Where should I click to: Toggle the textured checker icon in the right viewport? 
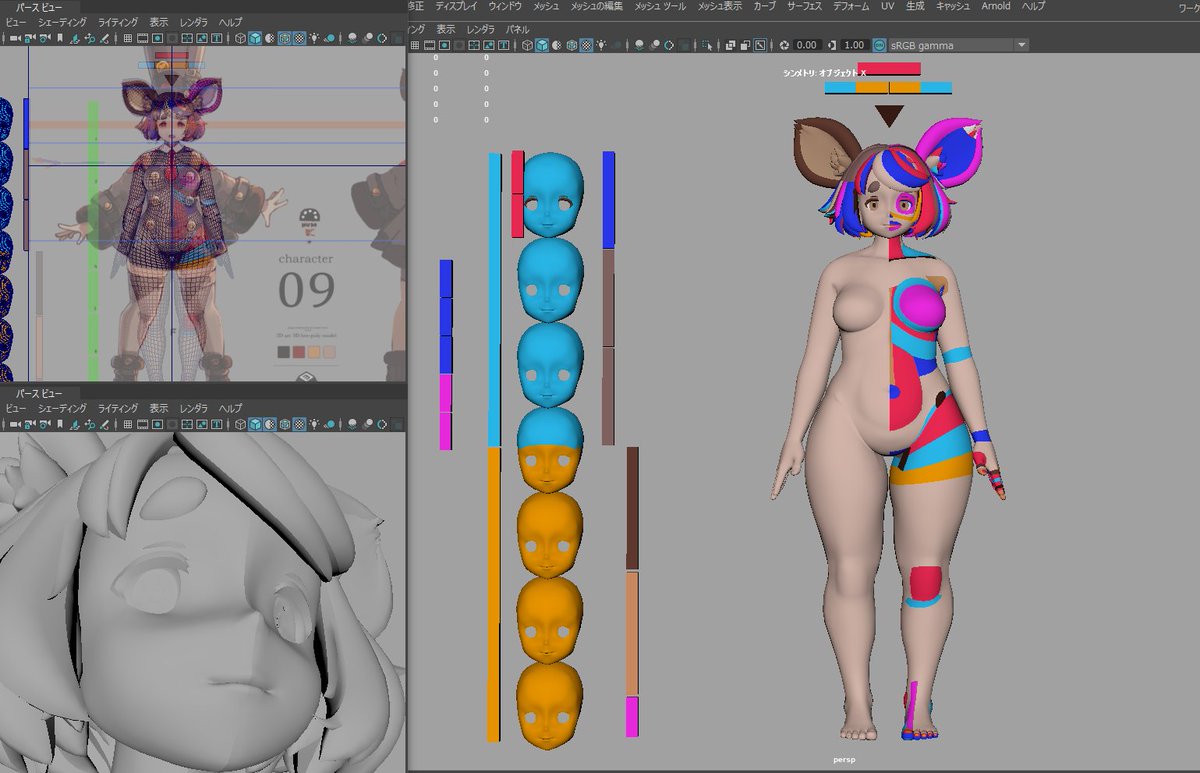coord(586,45)
